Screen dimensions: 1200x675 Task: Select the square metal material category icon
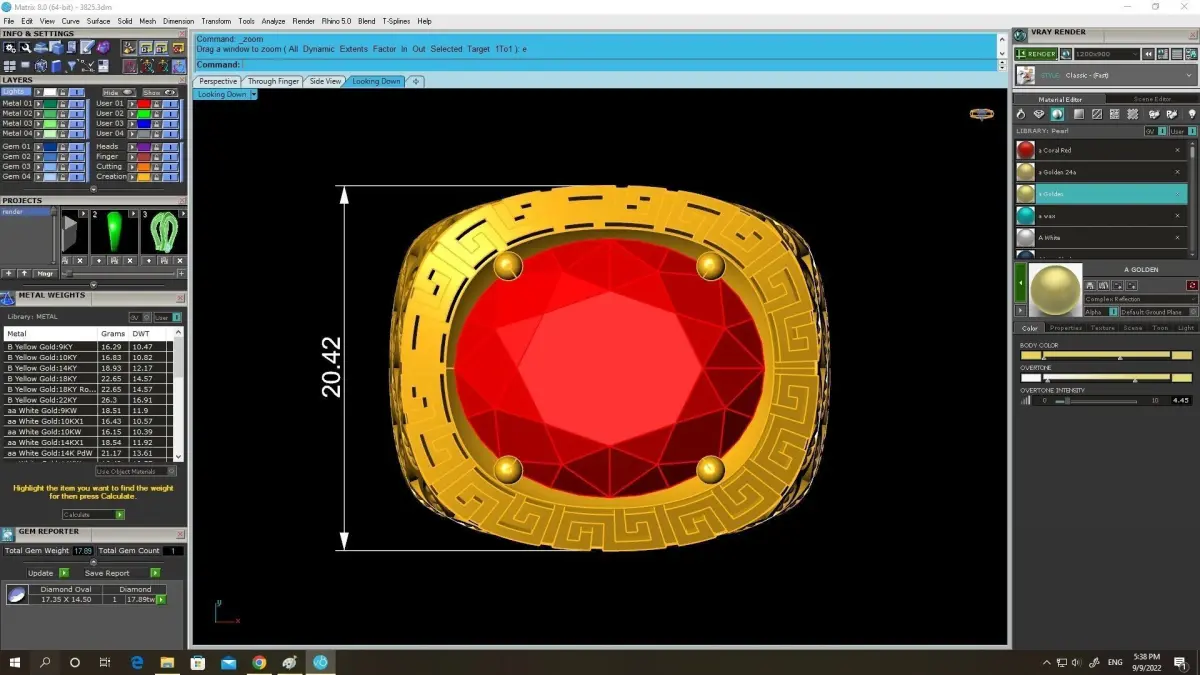[1079, 114]
